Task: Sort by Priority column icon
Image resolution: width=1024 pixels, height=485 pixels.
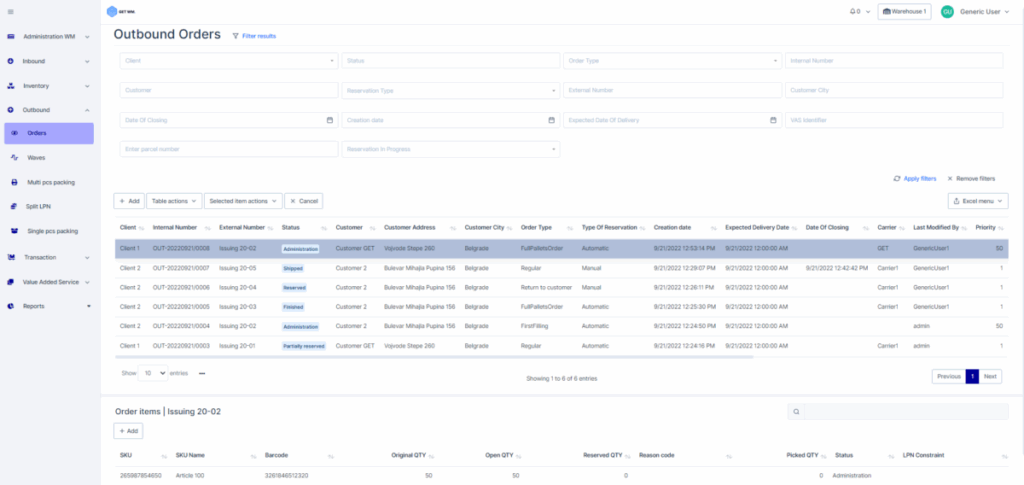Action: pos(1000,228)
